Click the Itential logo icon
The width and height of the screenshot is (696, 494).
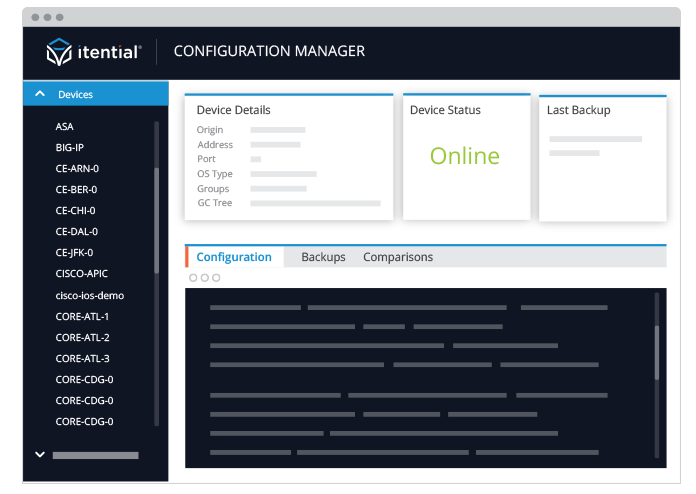pyautogui.click(x=59, y=52)
